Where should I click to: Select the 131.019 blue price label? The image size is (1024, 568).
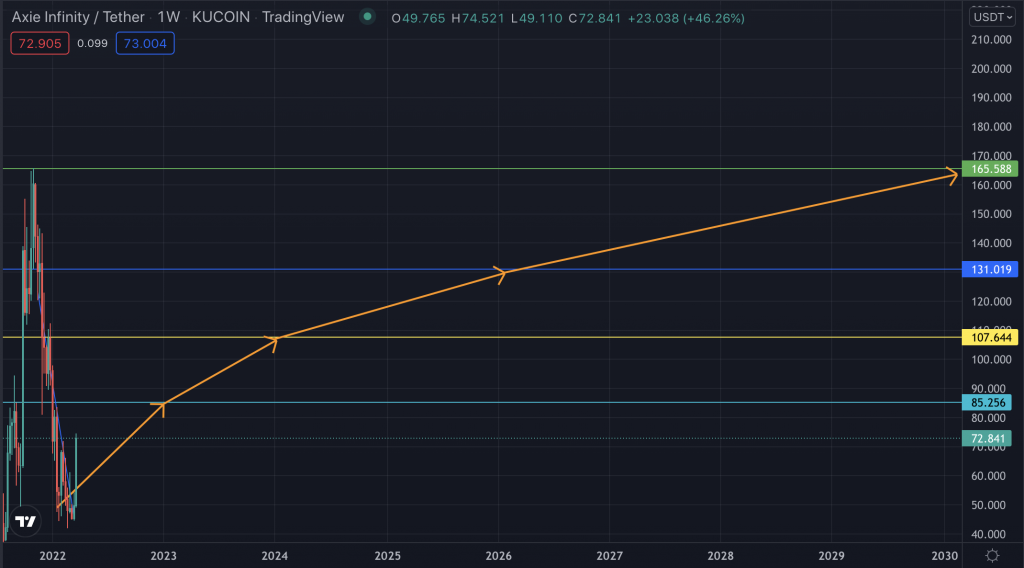[990, 270]
